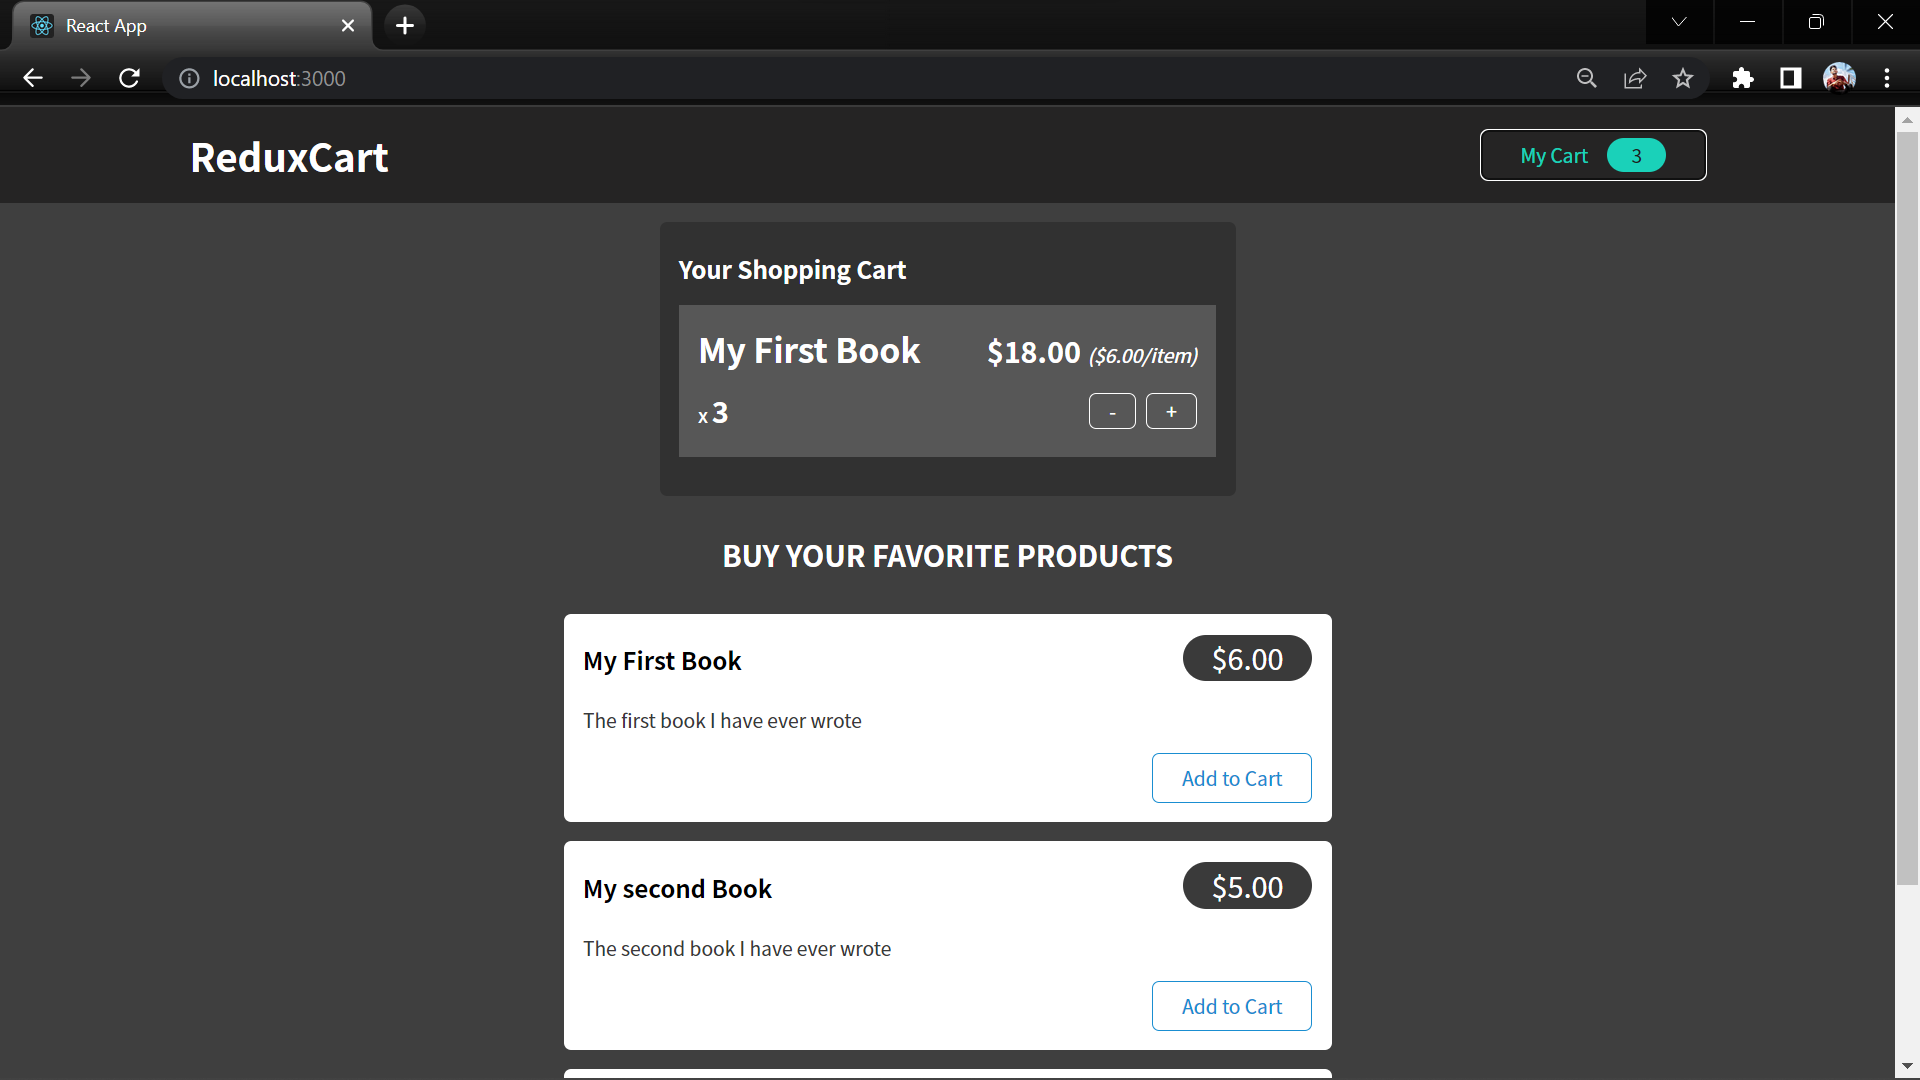Expand the tab search chevron
Viewport: 1920px width, 1080px height.
[1679, 22]
